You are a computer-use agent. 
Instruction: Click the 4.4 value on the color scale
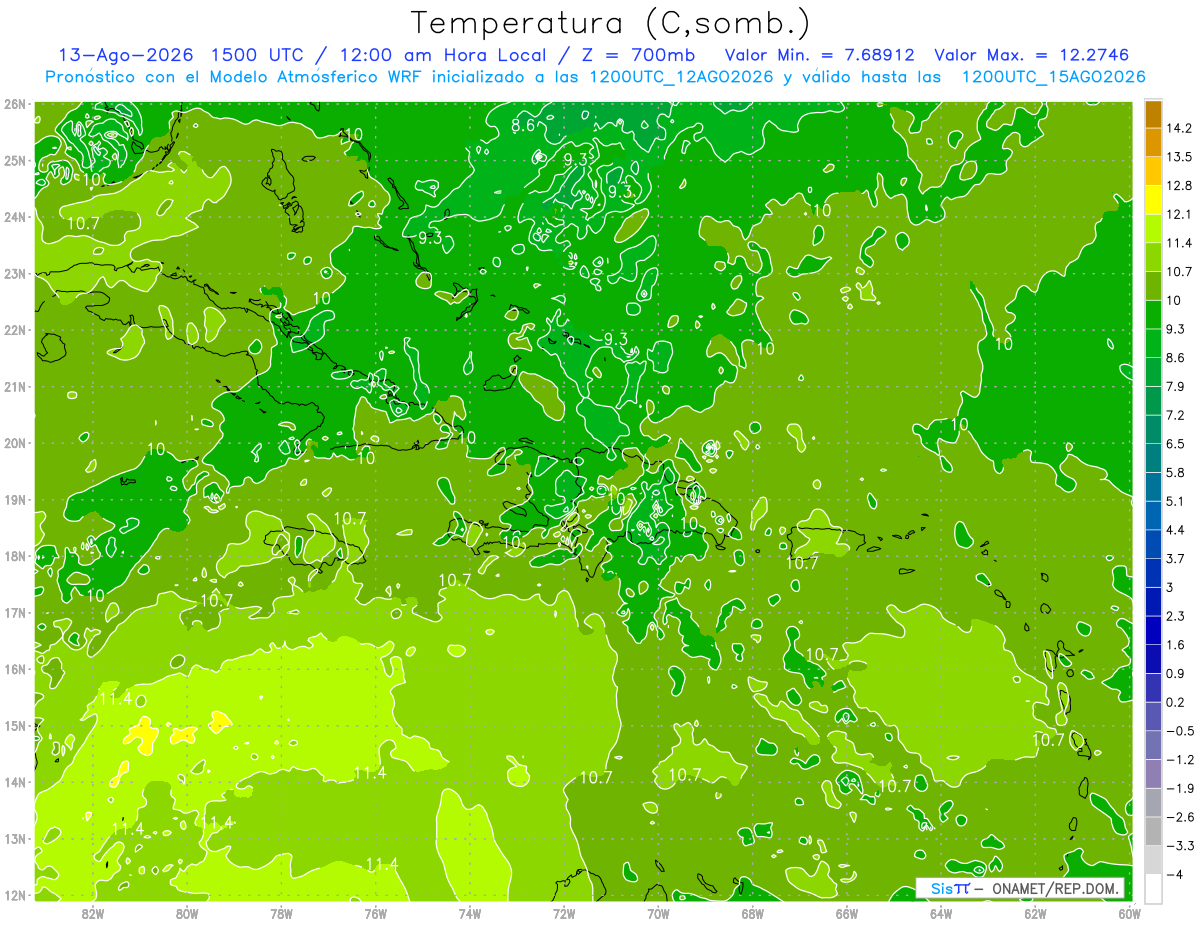tap(1176, 529)
